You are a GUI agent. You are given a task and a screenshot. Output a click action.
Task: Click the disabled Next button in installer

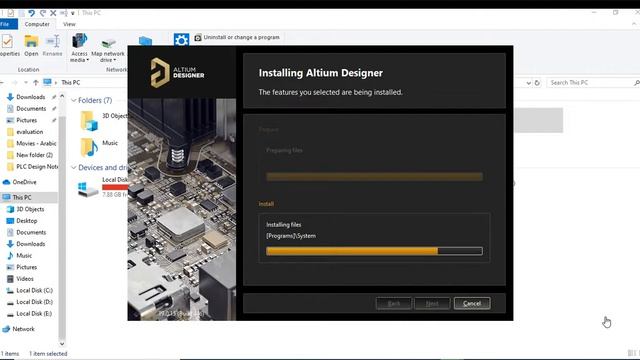(x=432, y=303)
